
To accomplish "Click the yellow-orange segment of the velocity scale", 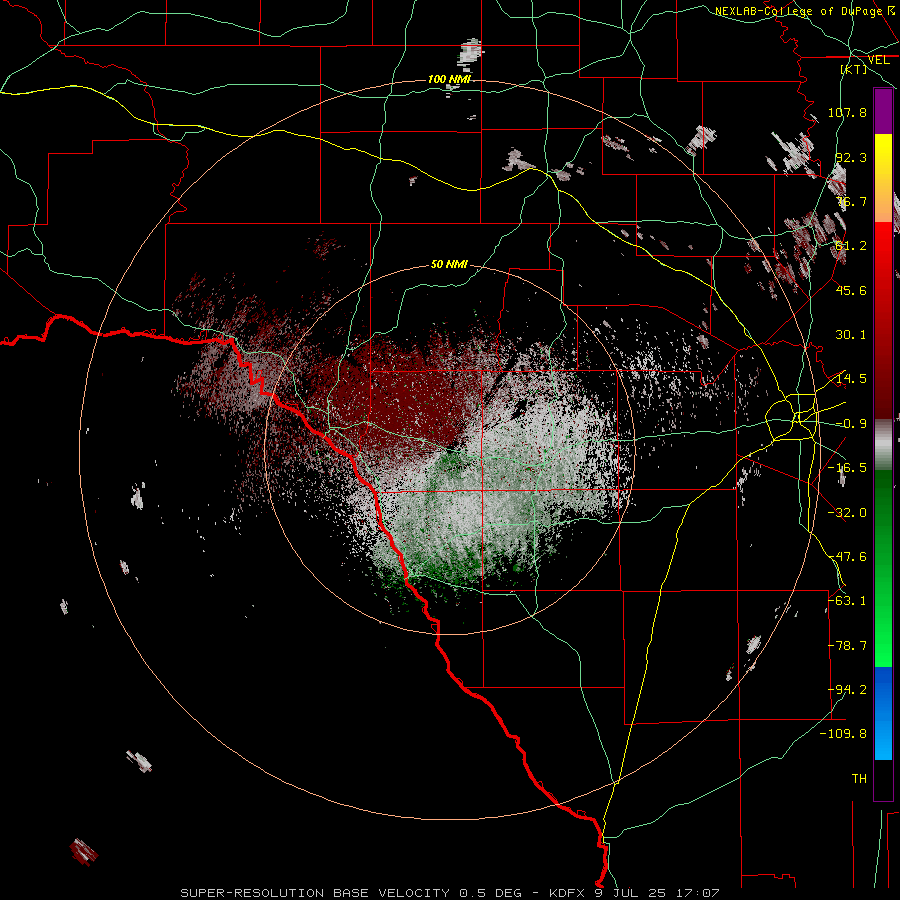I will point(883,178).
